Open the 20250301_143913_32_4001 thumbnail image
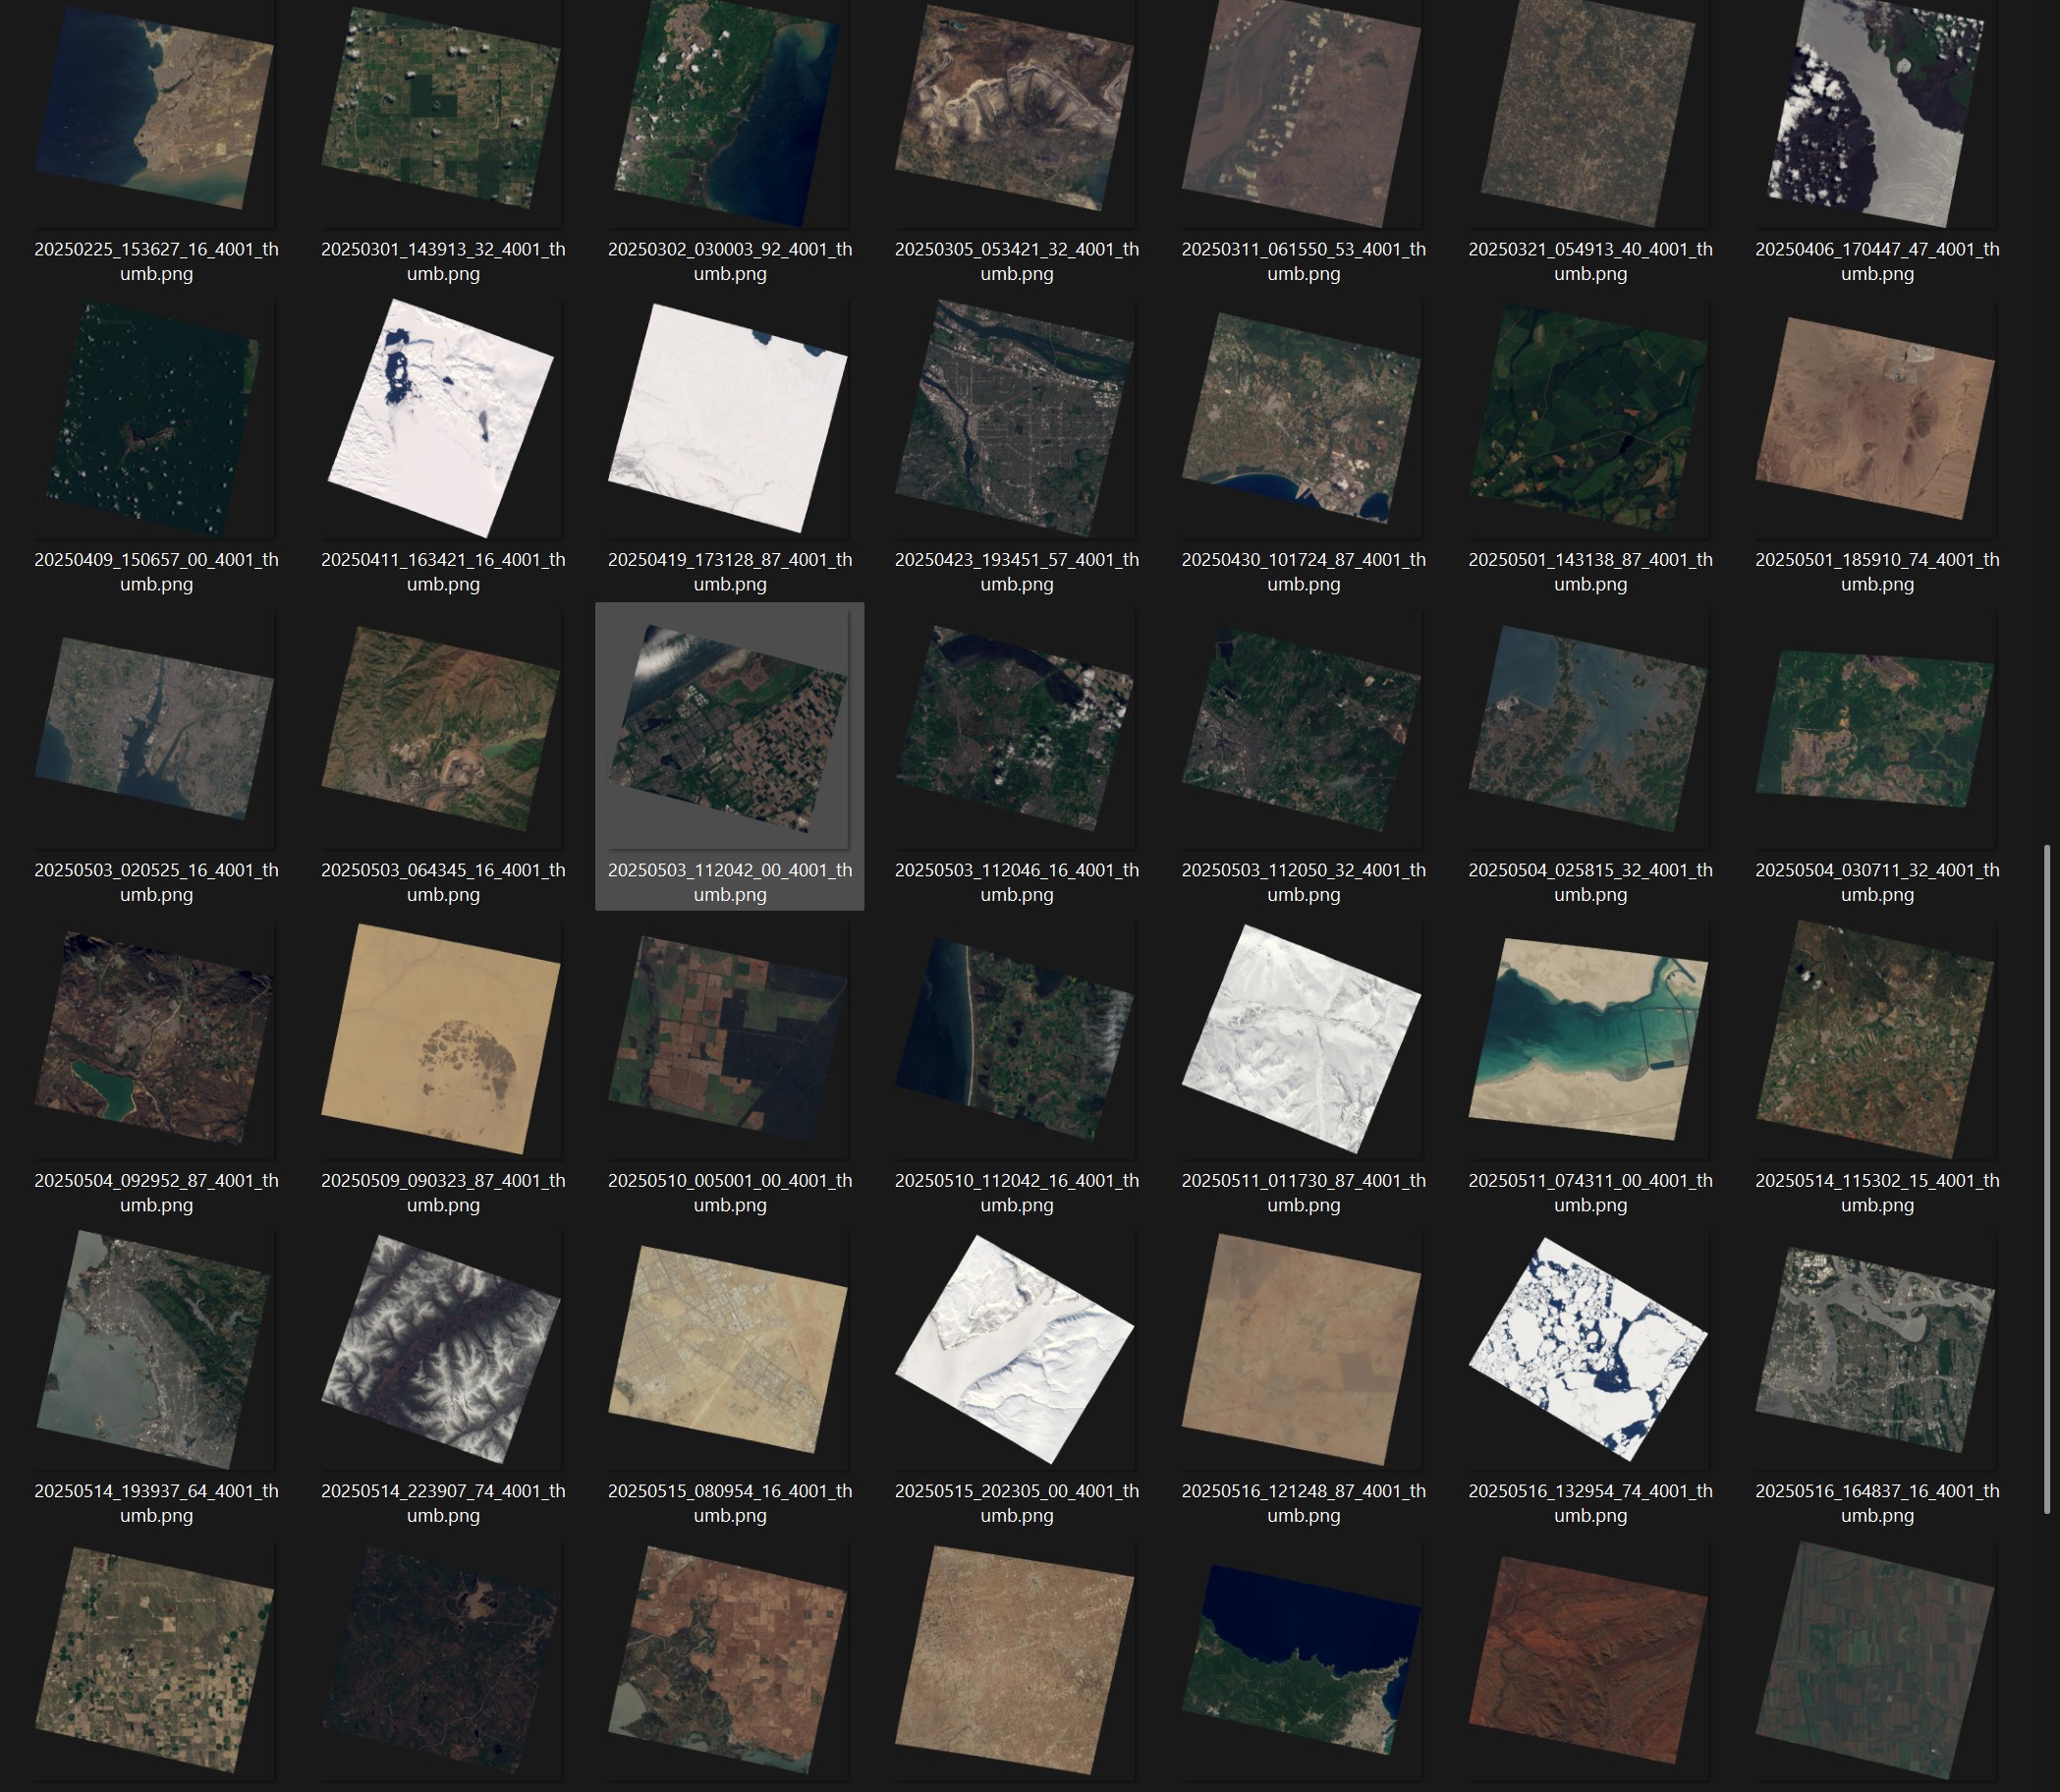This screenshot has height=1792, width=2060. 441,107
